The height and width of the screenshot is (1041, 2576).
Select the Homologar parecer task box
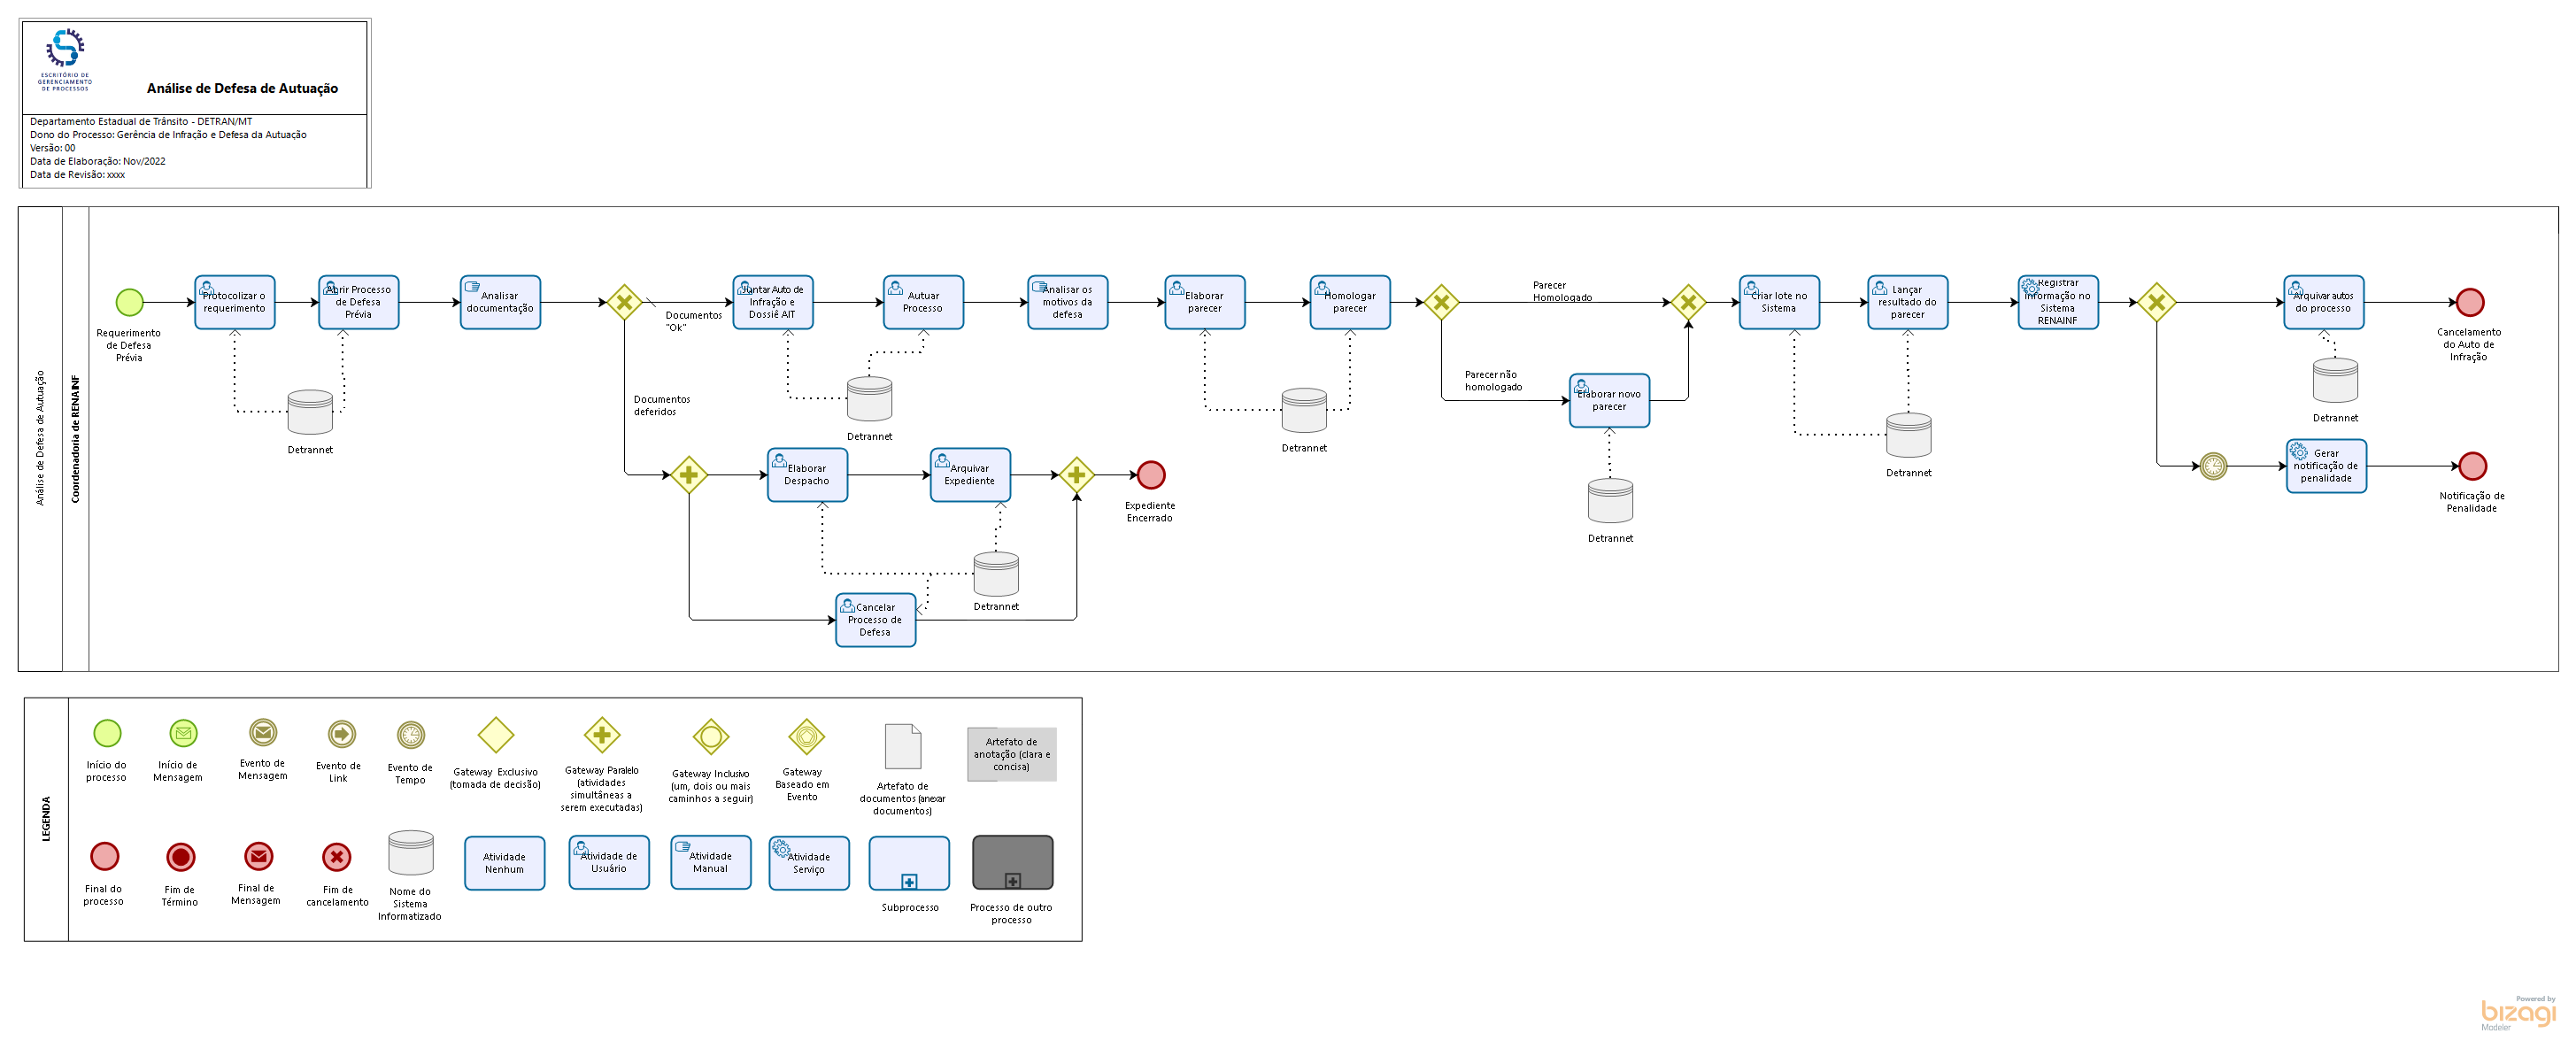[x=1349, y=302]
